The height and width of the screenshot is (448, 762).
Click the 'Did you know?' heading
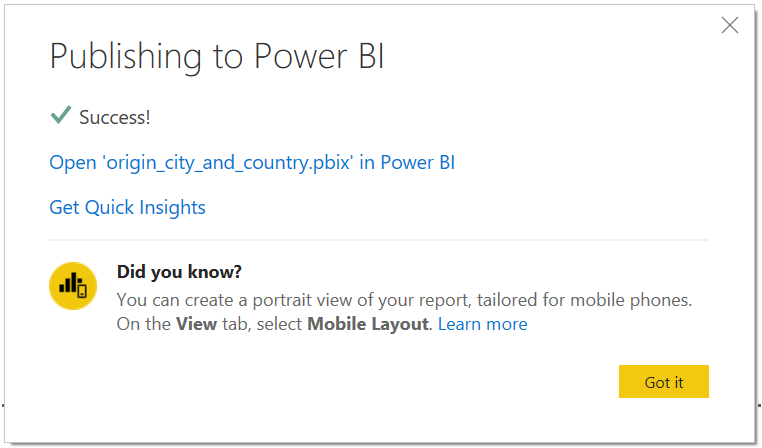(179, 272)
